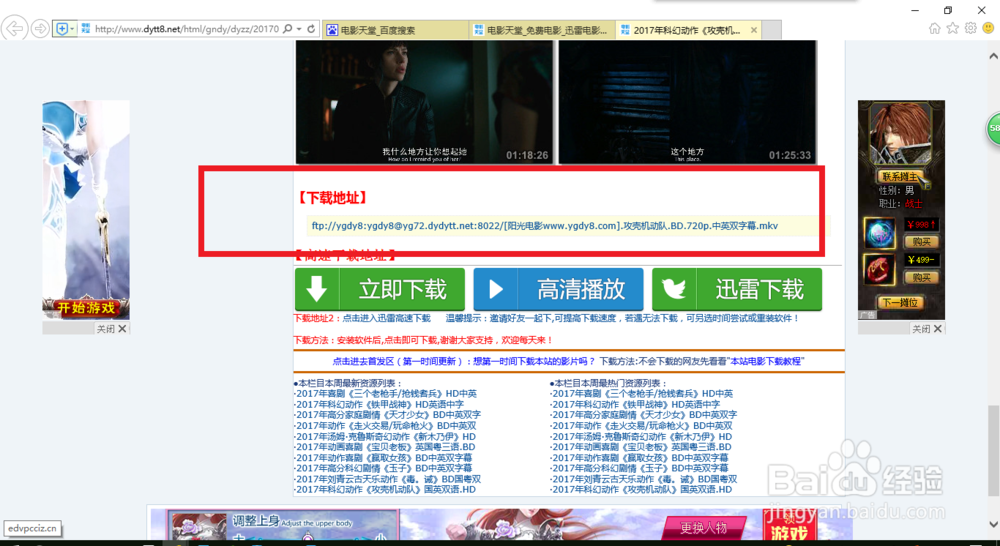1000x546 pixels.
Task: Open the address bar autocomplete dropdown arrow
Action: tap(298, 29)
